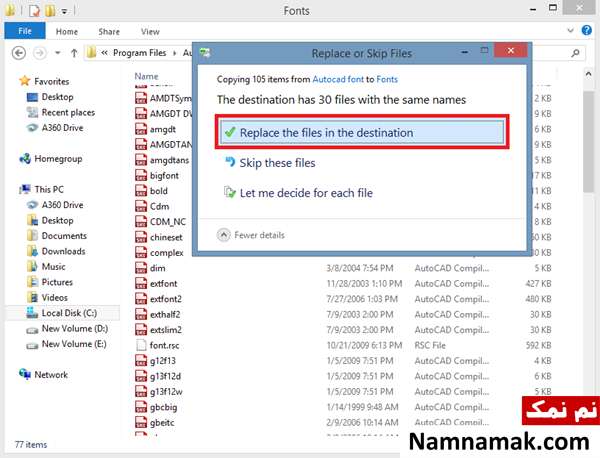Screen dimensions: 600x458
Task: Select the font.rsc file icon
Action: (141, 345)
